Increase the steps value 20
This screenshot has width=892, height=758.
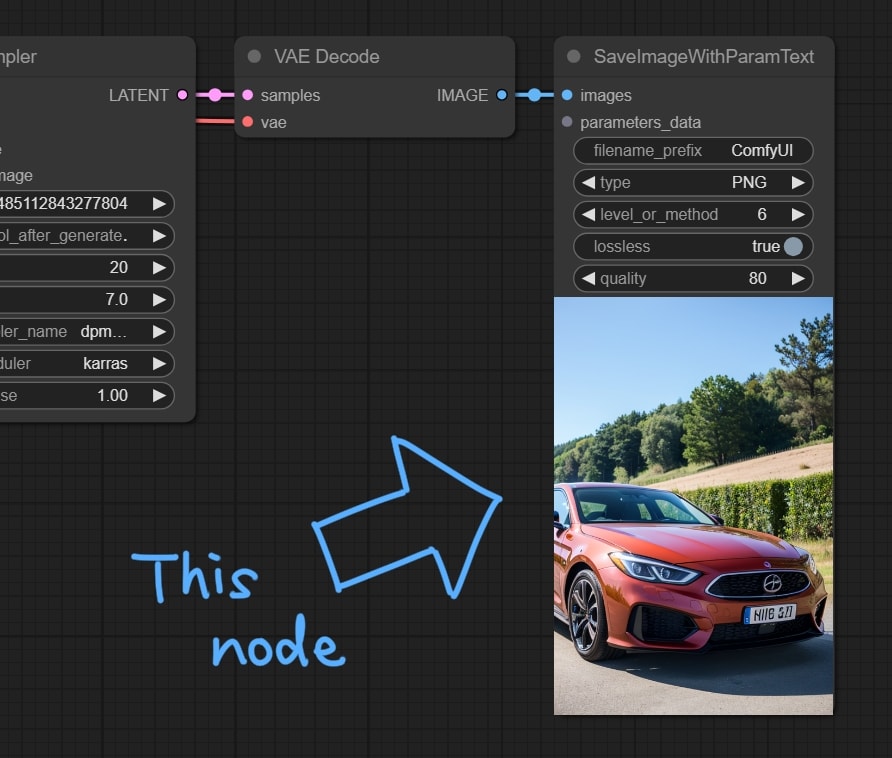click(159, 267)
